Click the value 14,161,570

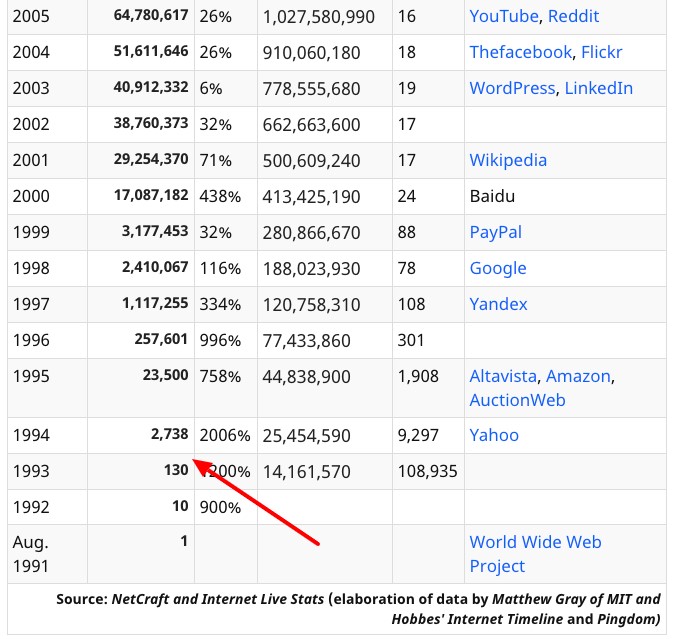click(x=306, y=472)
